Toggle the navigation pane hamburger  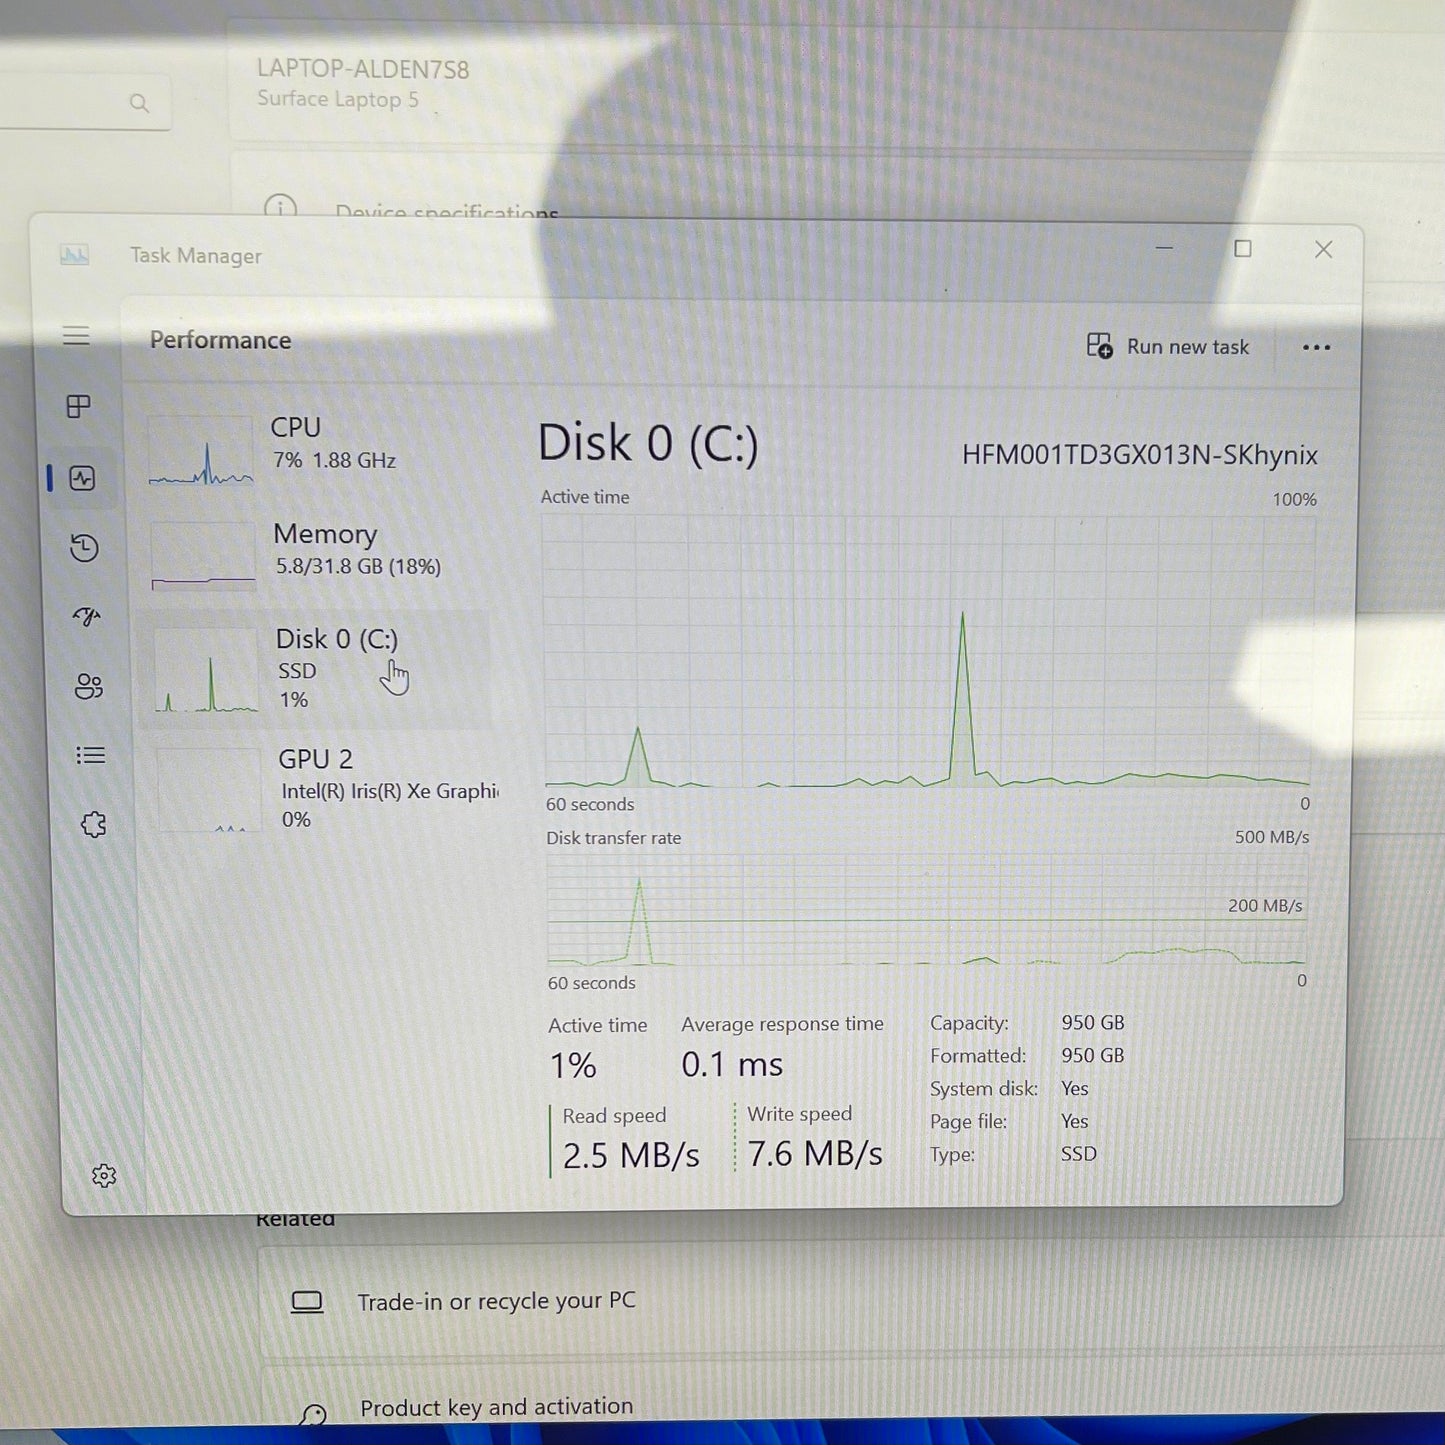(x=76, y=337)
